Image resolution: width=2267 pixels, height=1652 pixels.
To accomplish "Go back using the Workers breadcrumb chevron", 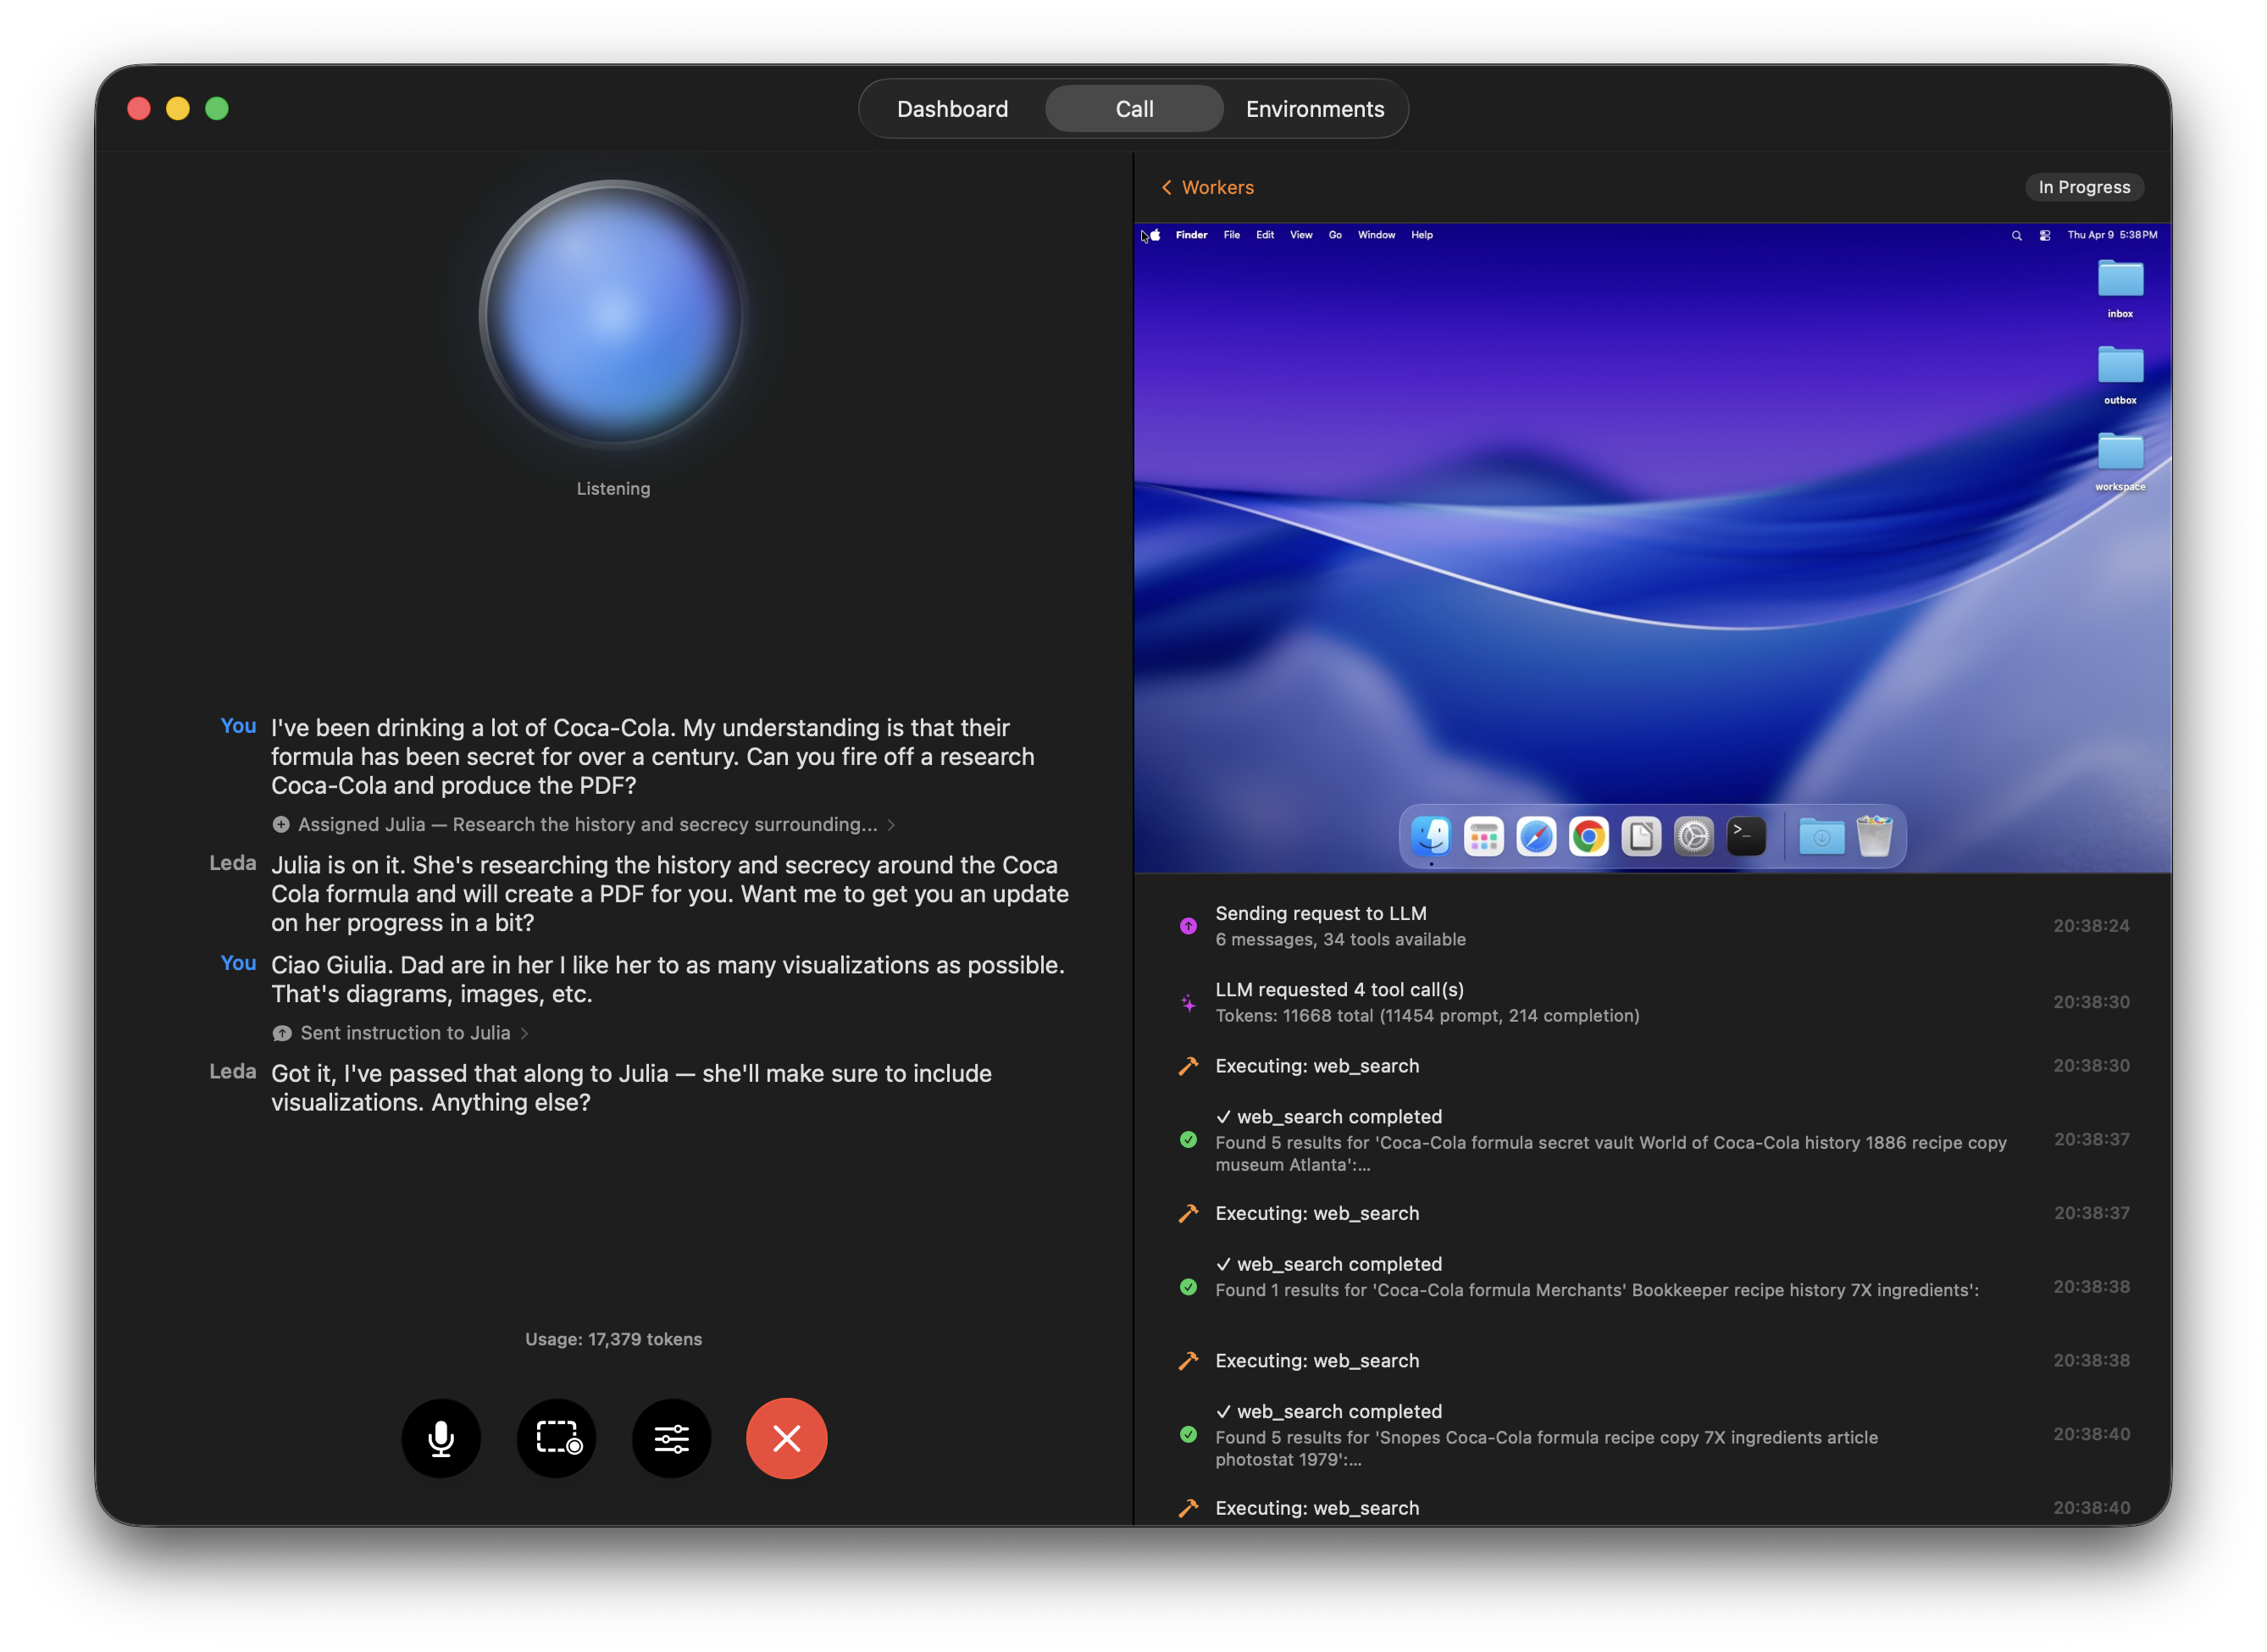I will click(1167, 187).
